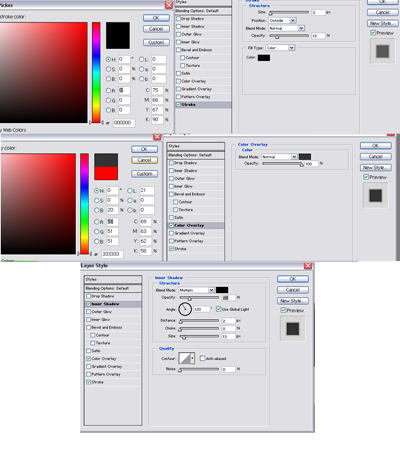
Task: Toggle Preview checkbox in the Stroke dialog
Action: (x=373, y=33)
